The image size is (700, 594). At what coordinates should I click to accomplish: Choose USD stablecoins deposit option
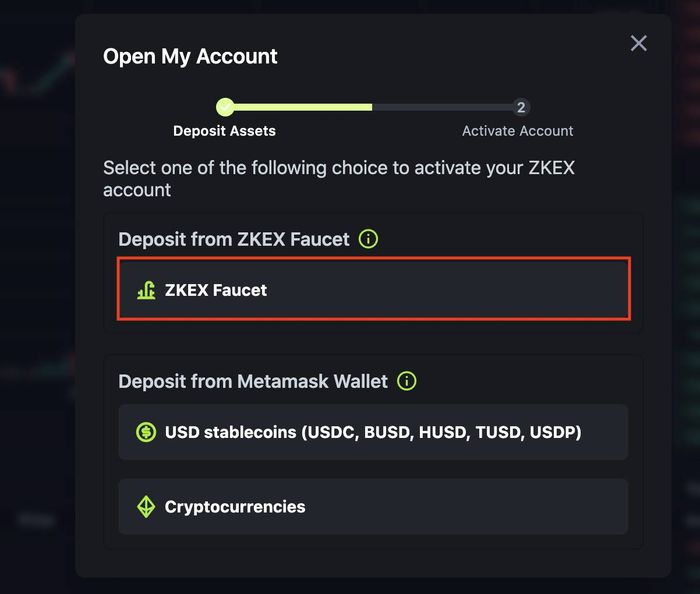pyautogui.click(x=373, y=432)
